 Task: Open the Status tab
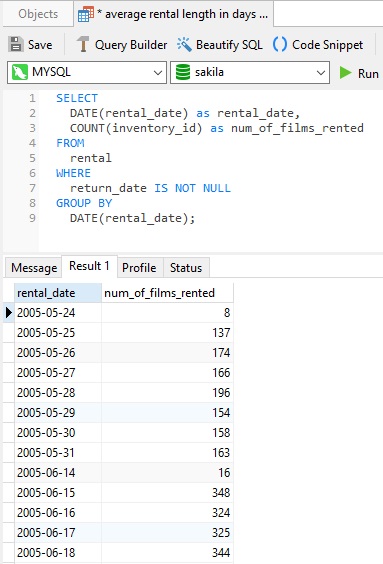[186, 268]
